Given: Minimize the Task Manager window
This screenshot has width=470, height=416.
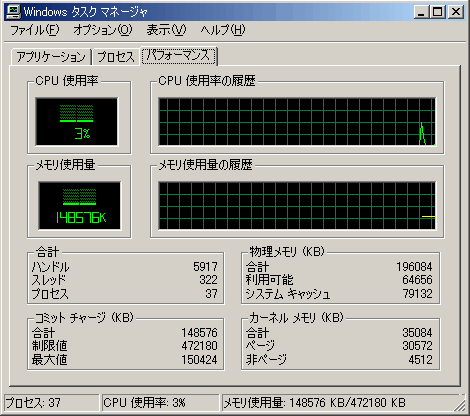Looking at the screenshot, I should [421, 12].
